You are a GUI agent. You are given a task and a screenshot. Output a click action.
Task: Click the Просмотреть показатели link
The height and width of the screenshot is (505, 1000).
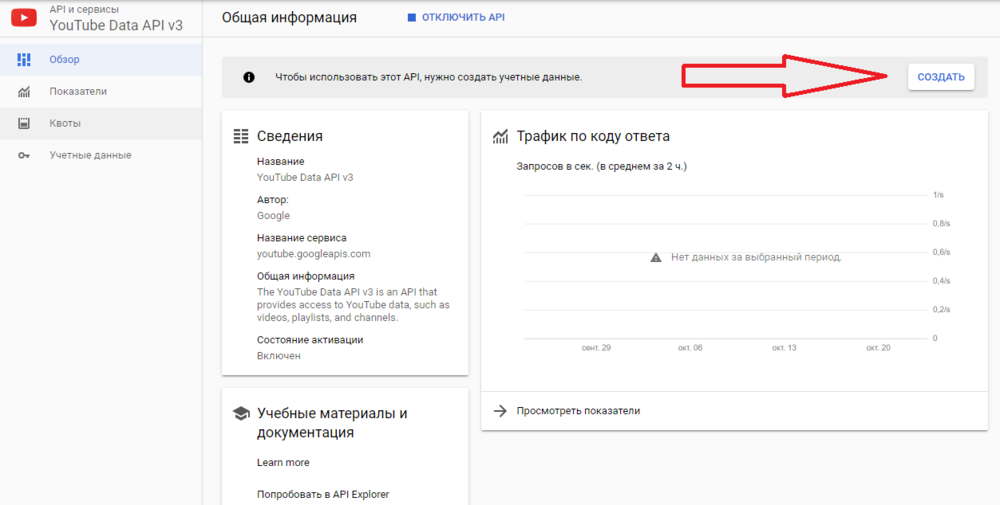[578, 411]
